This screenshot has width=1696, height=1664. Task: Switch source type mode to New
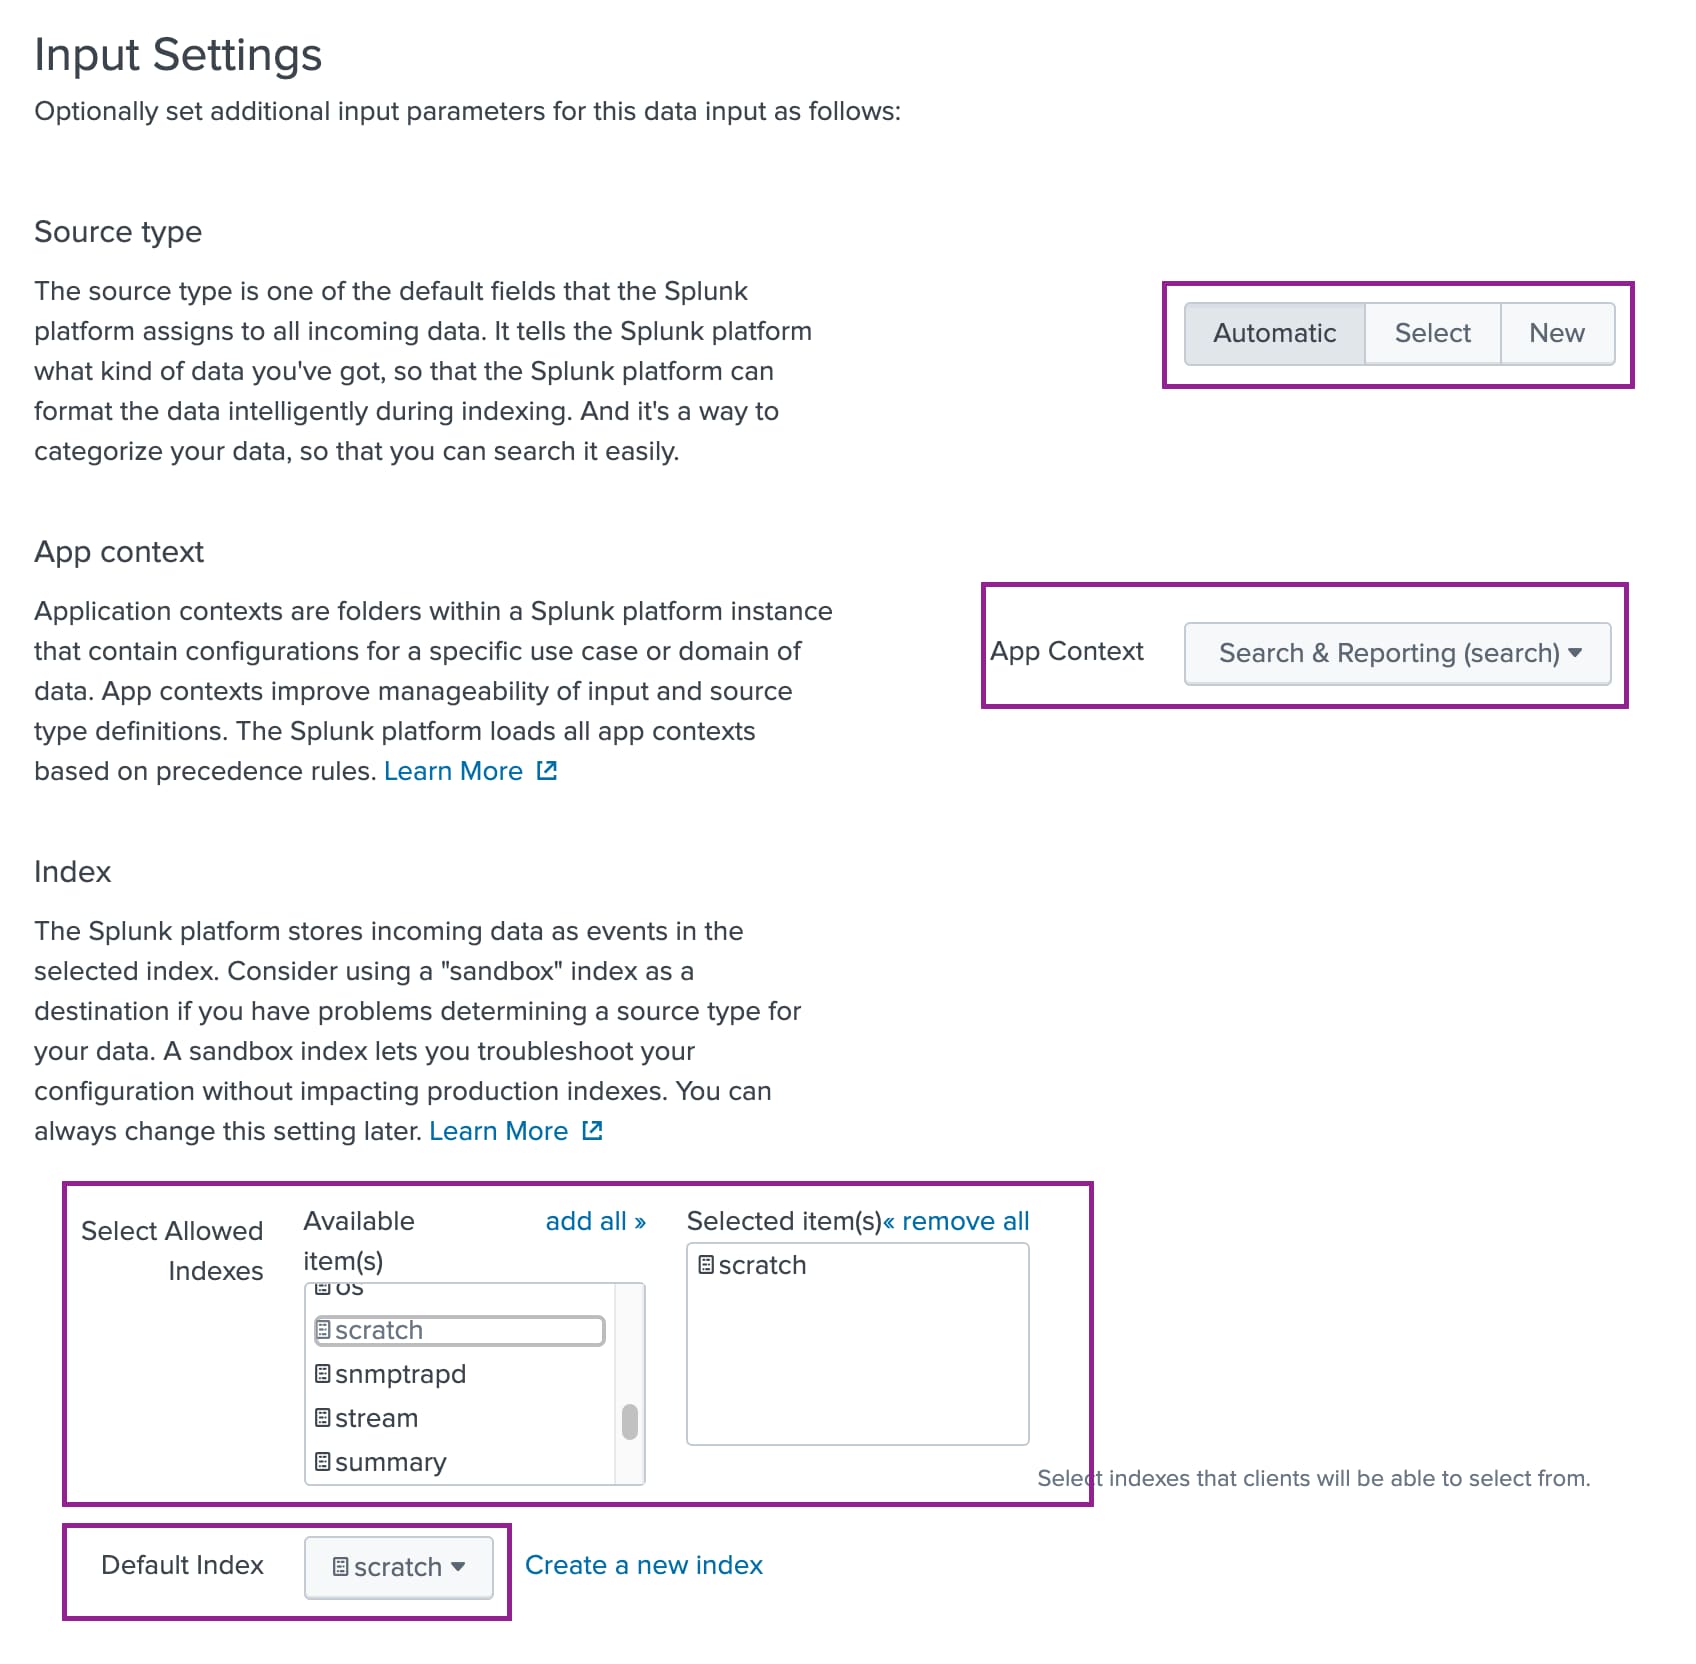(1557, 333)
